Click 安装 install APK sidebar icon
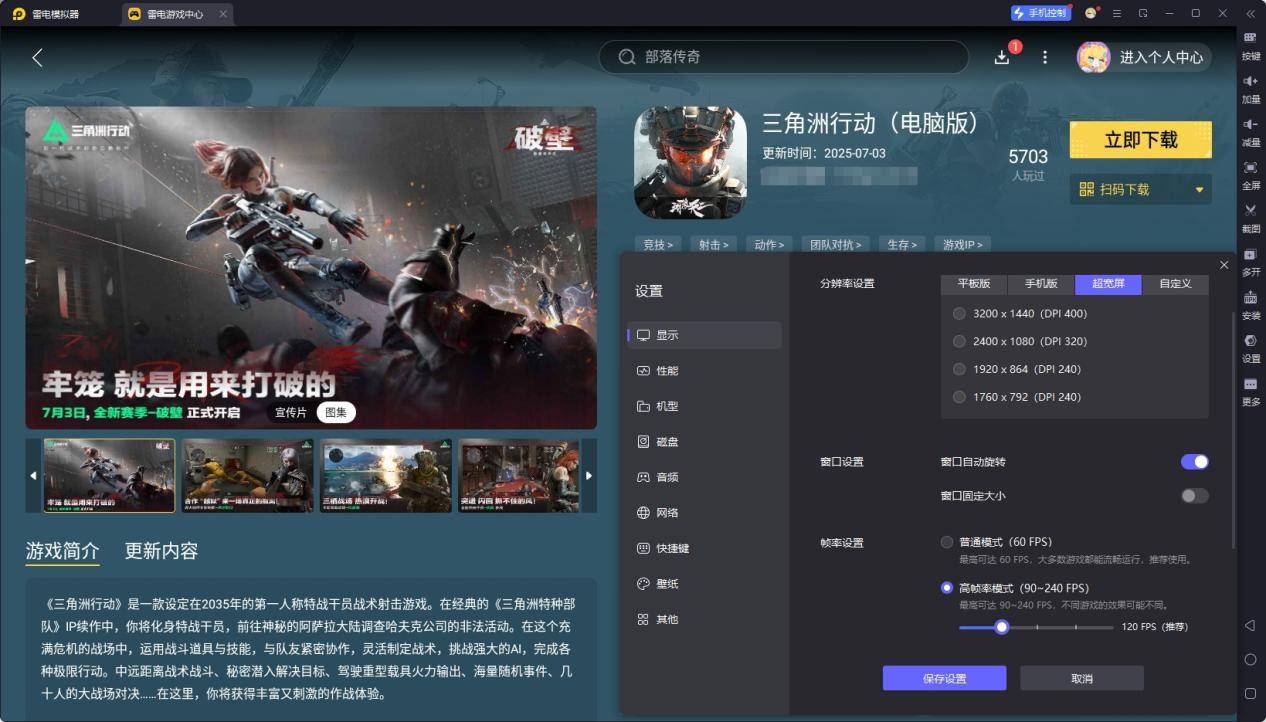The height and width of the screenshot is (722, 1266). [x=1250, y=304]
